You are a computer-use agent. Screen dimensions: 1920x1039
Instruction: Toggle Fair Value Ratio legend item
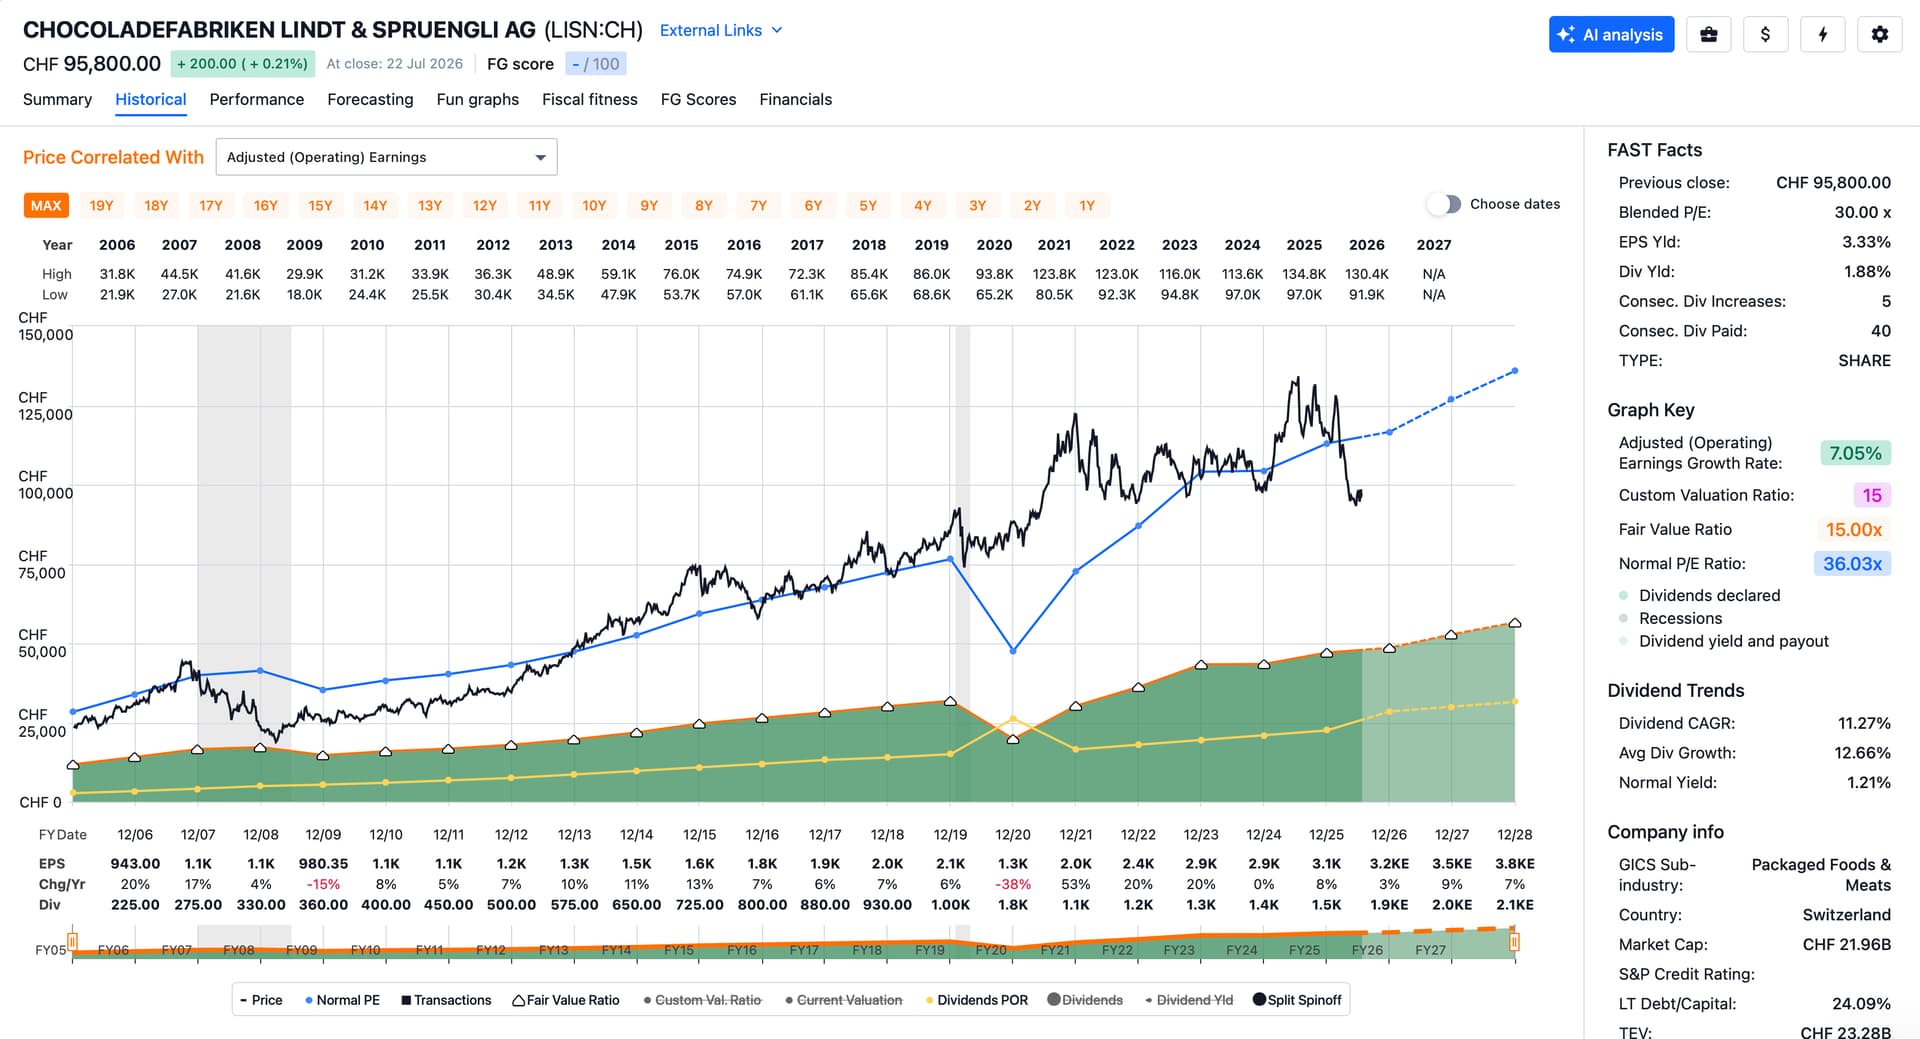566,1000
